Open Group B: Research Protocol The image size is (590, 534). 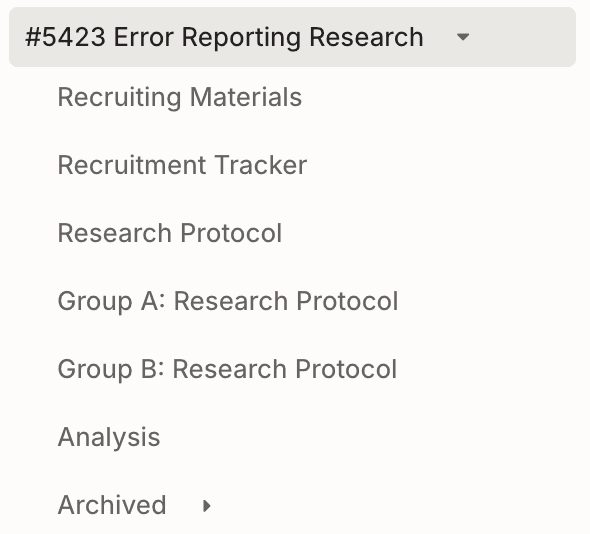tap(227, 369)
